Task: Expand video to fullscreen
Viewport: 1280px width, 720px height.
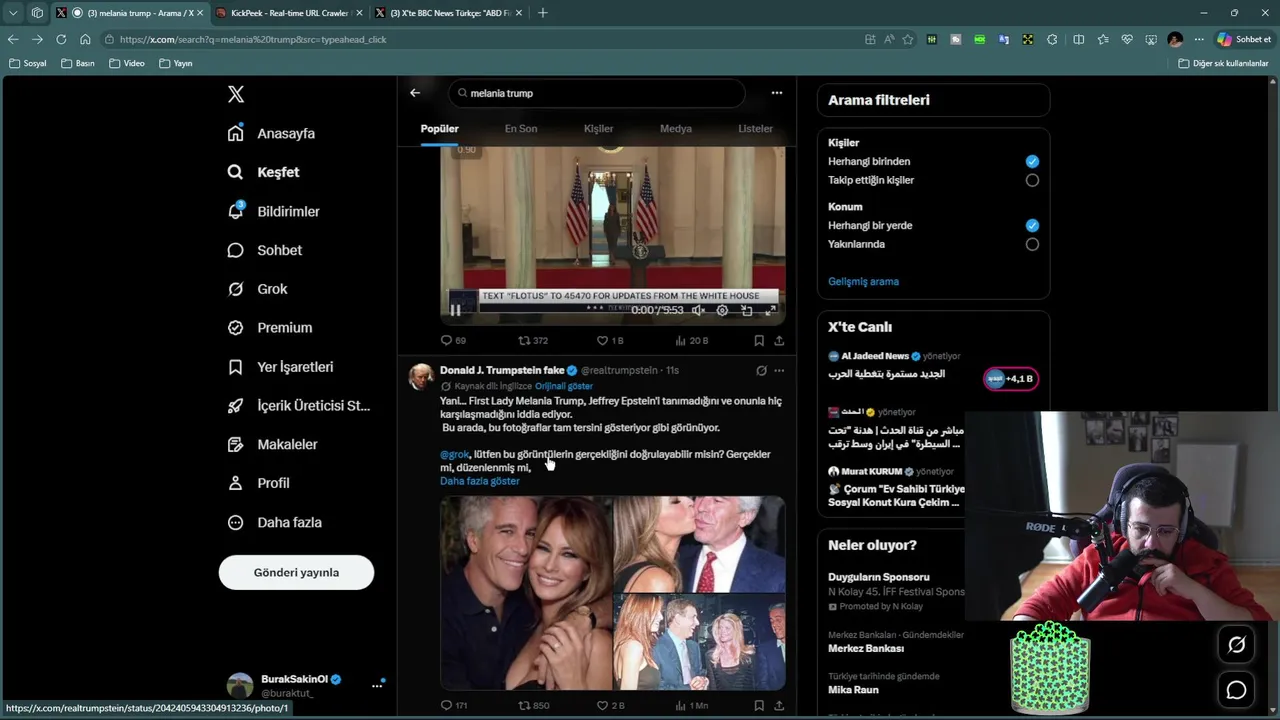Action: (x=770, y=310)
